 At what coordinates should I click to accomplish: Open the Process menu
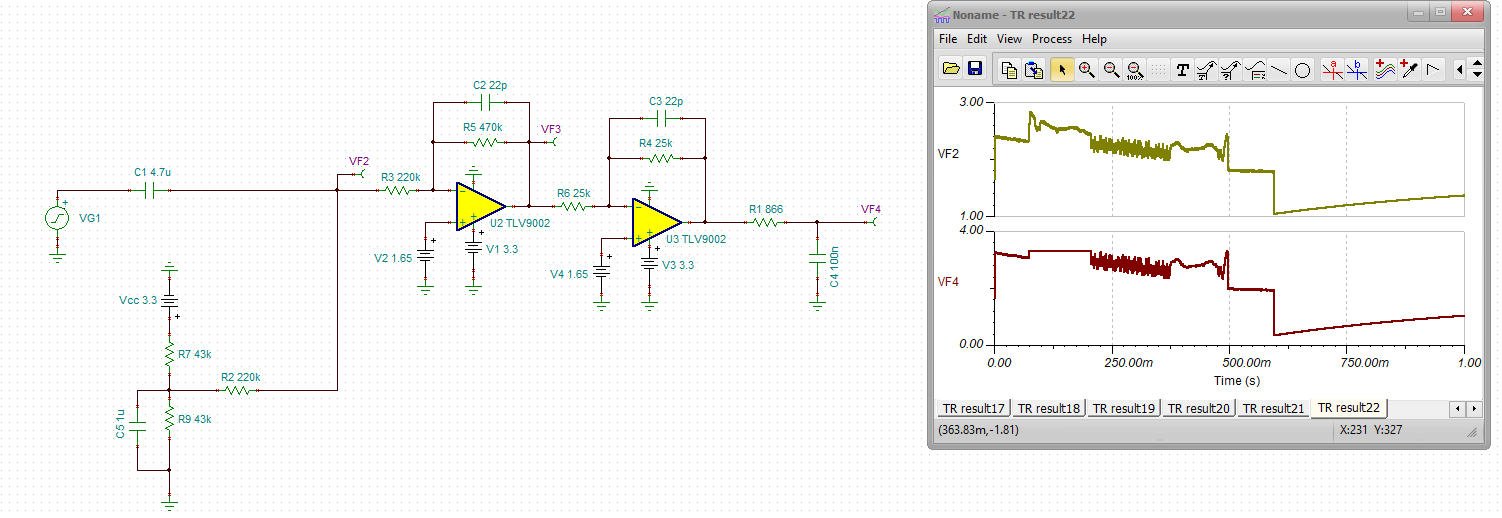point(1052,39)
